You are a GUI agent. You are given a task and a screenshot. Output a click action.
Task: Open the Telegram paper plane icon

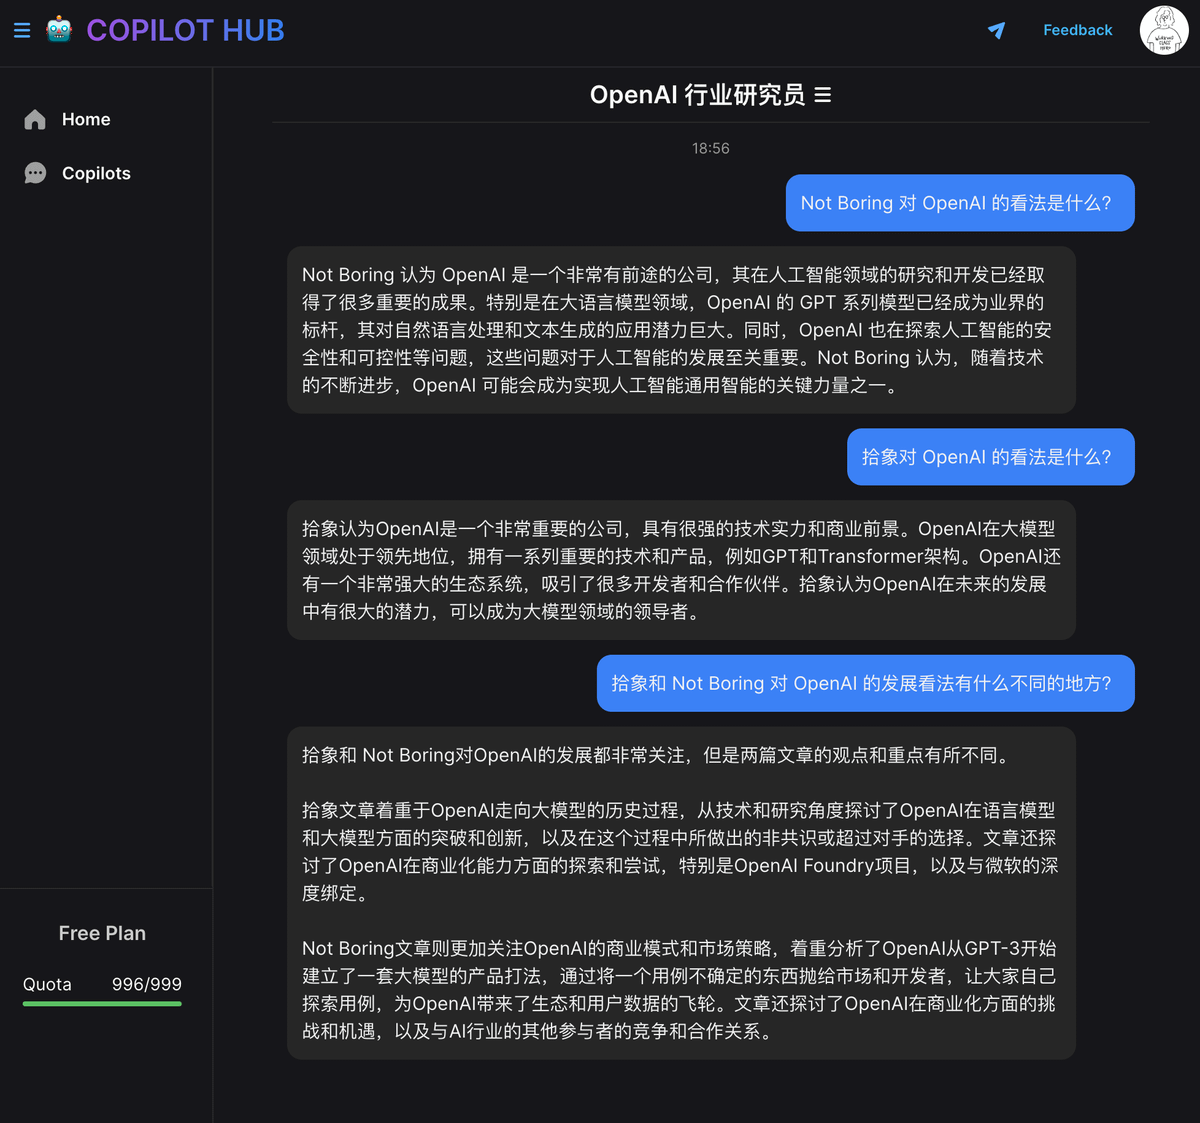pyautogui.click(x=996, y=30)
